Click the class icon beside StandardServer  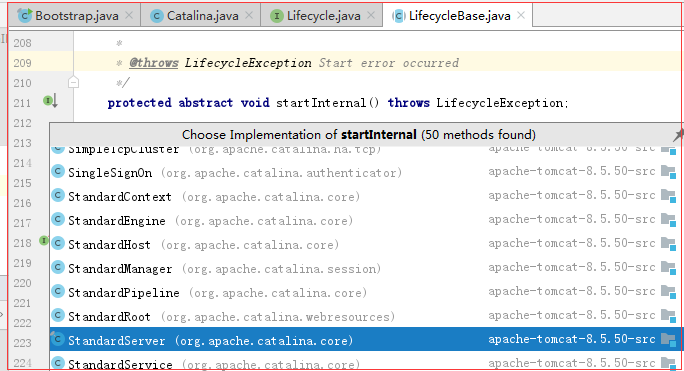(58, 339)
